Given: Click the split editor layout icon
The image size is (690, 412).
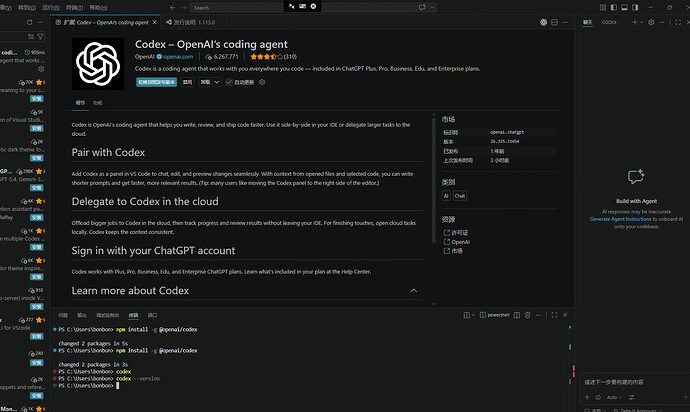Looking at the screenshot, I should (554, 22).
